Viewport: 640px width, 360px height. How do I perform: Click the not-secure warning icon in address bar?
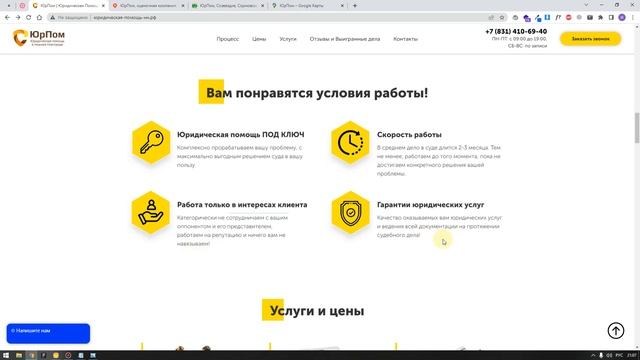click(53, 18)
